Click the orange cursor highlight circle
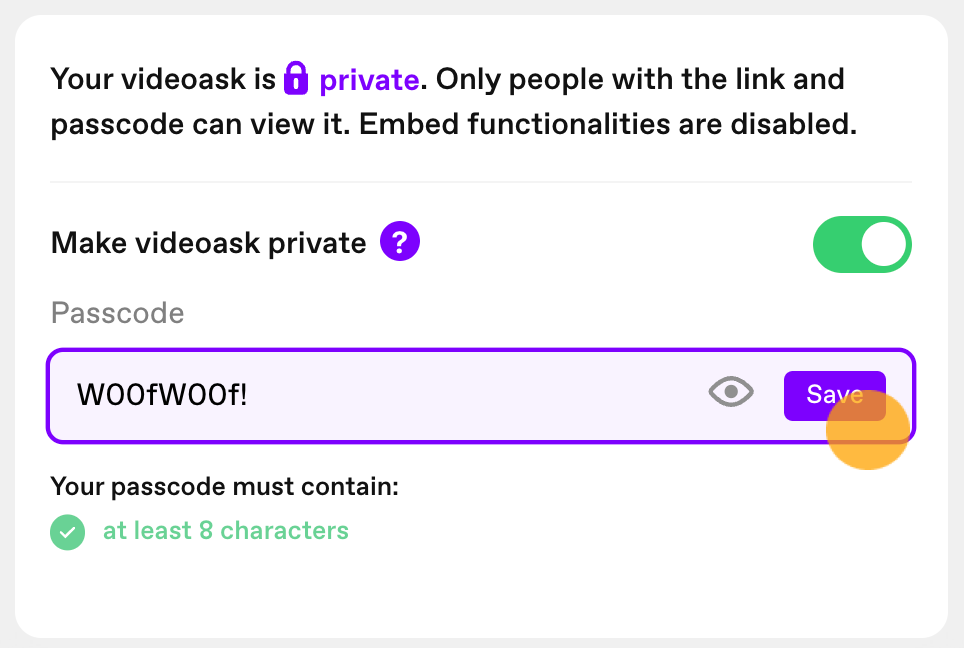The height and width of the screenshot is (648, 964). point(867,429)
